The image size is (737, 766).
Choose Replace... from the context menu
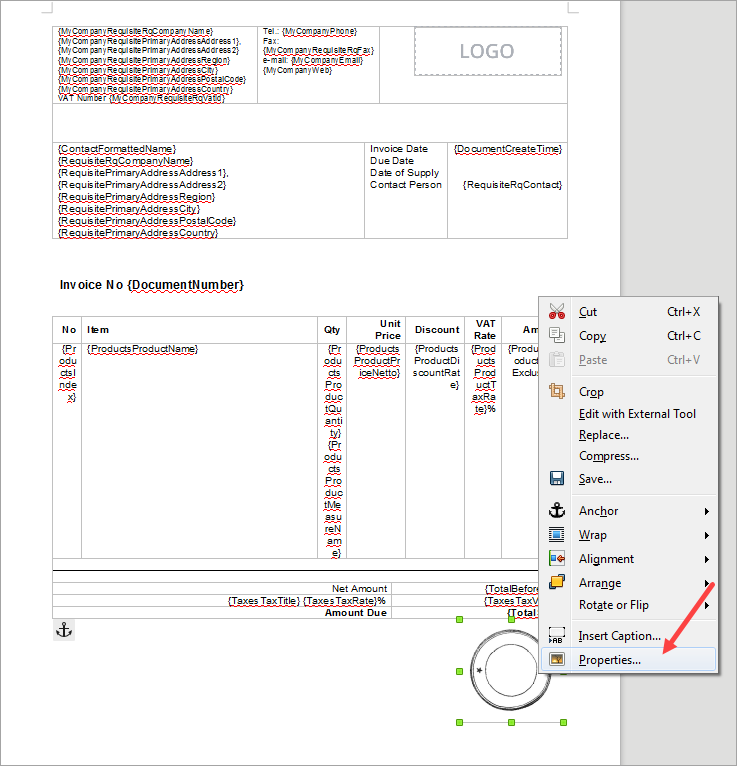[x=629, y=435]
